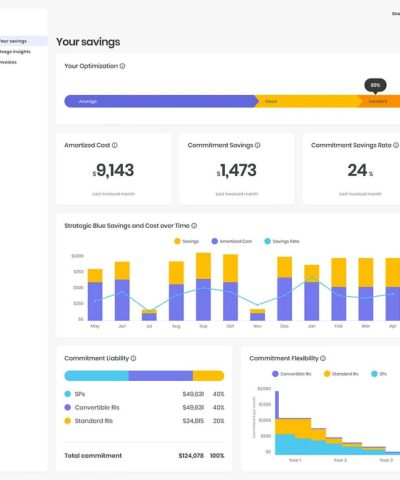Click the $124,078 total commitment value
Screen dimensions: 400x480
pyautogui.click(x=191, y=456)
